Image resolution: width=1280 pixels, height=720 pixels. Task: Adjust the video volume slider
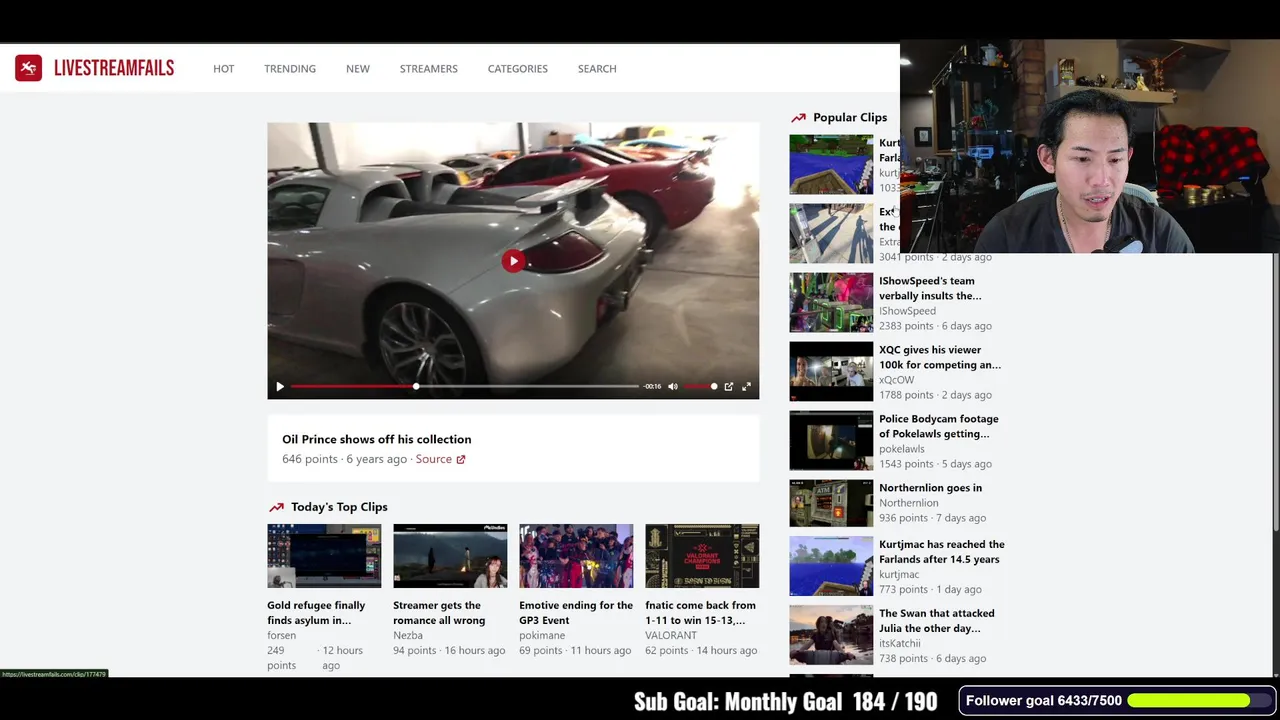tap(700, 386)
